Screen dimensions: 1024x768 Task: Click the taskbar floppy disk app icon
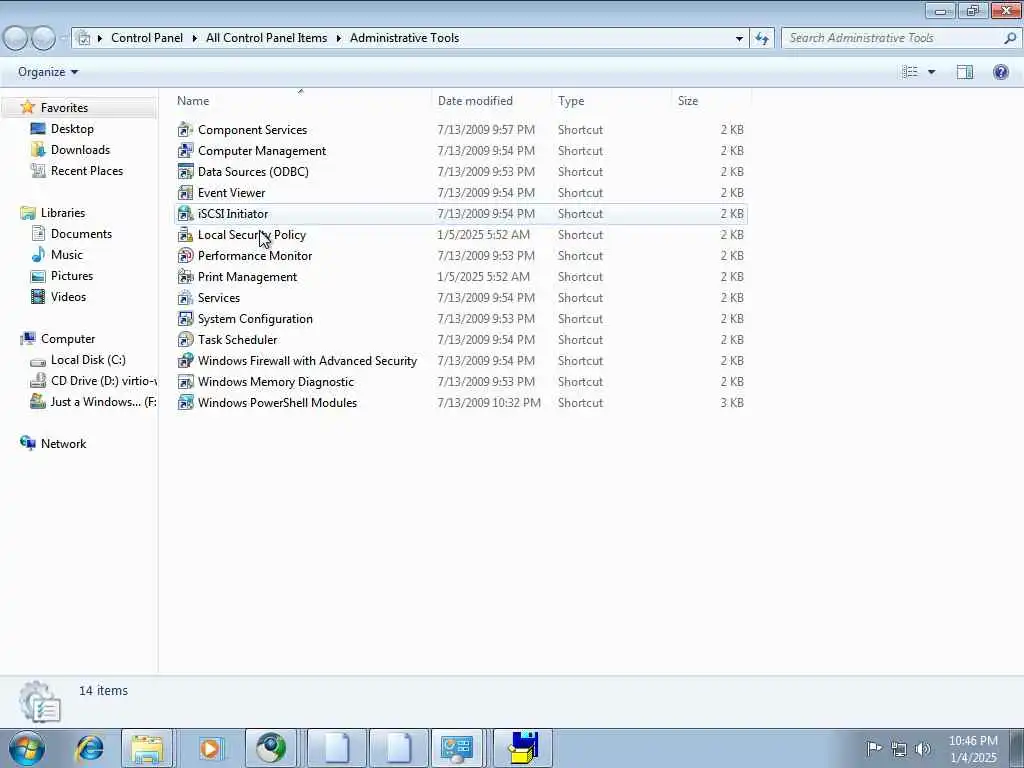tap(523, 748)
